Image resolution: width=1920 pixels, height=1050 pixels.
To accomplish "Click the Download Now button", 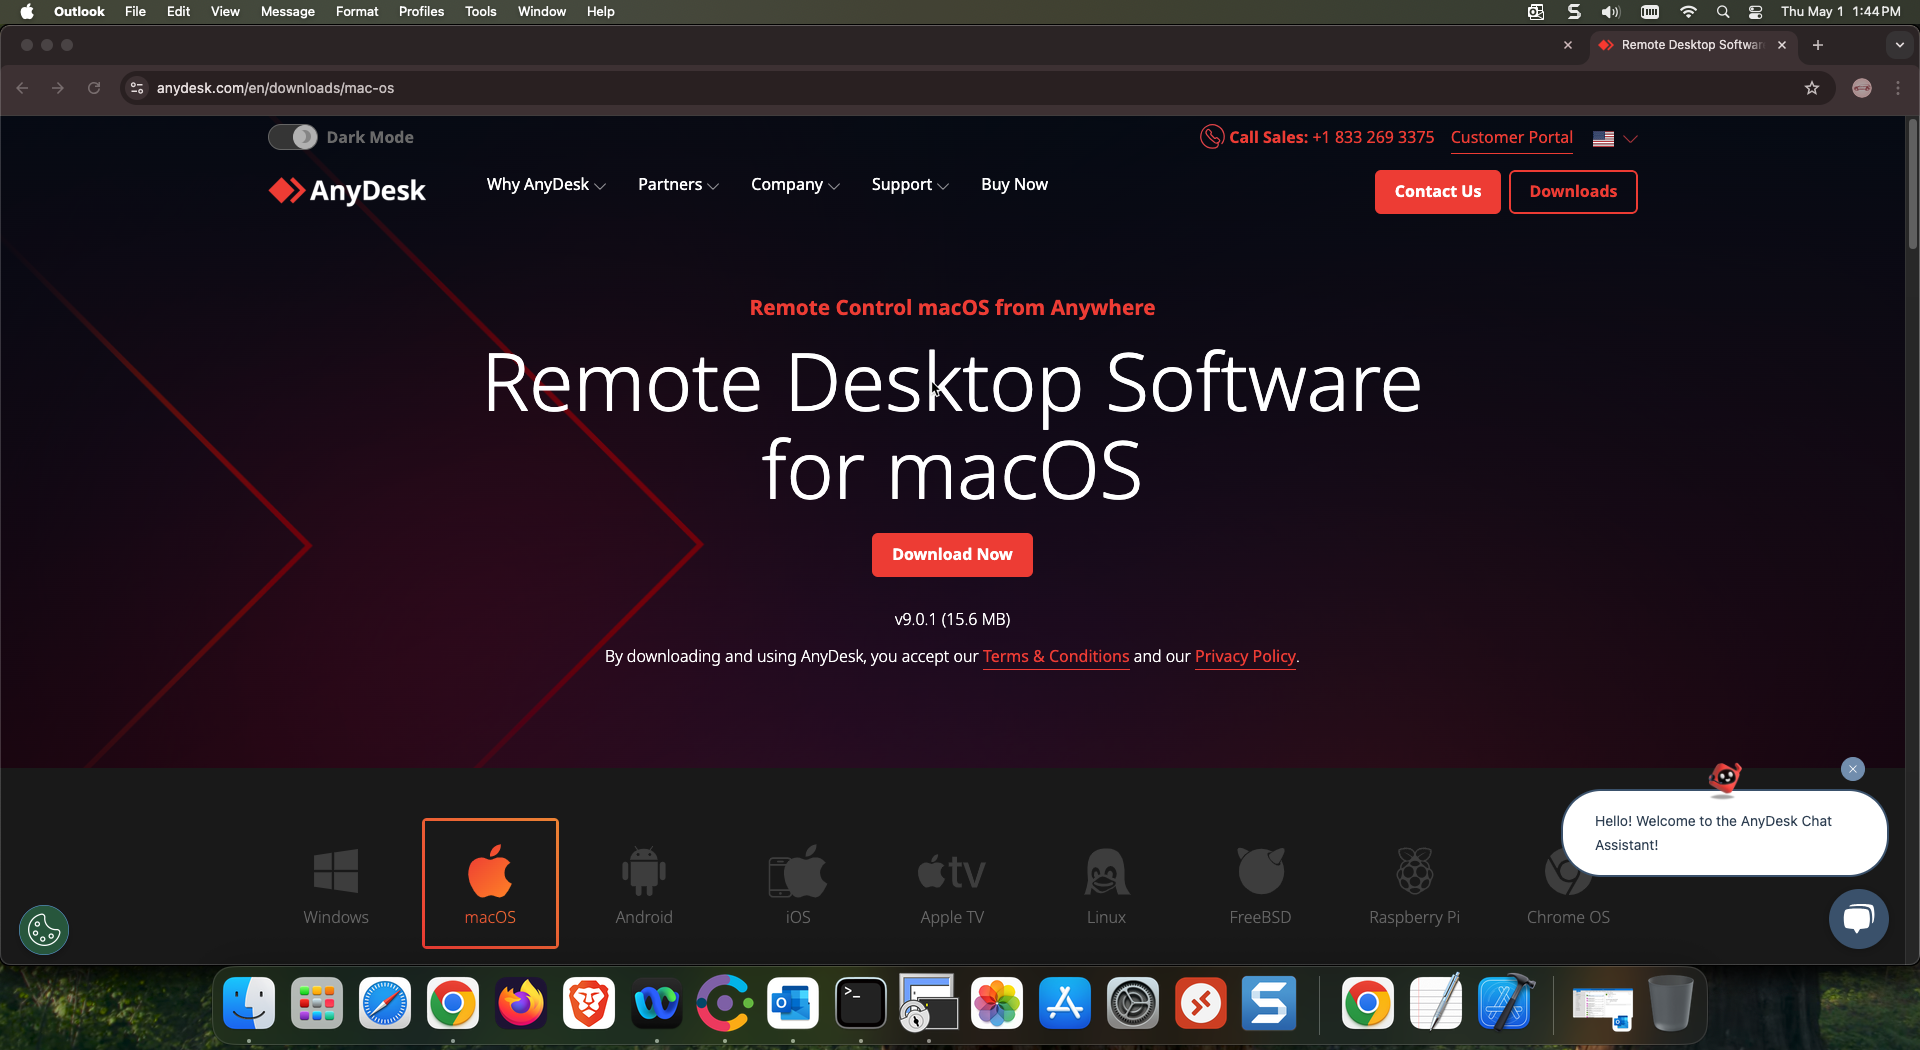I will 952,555.
